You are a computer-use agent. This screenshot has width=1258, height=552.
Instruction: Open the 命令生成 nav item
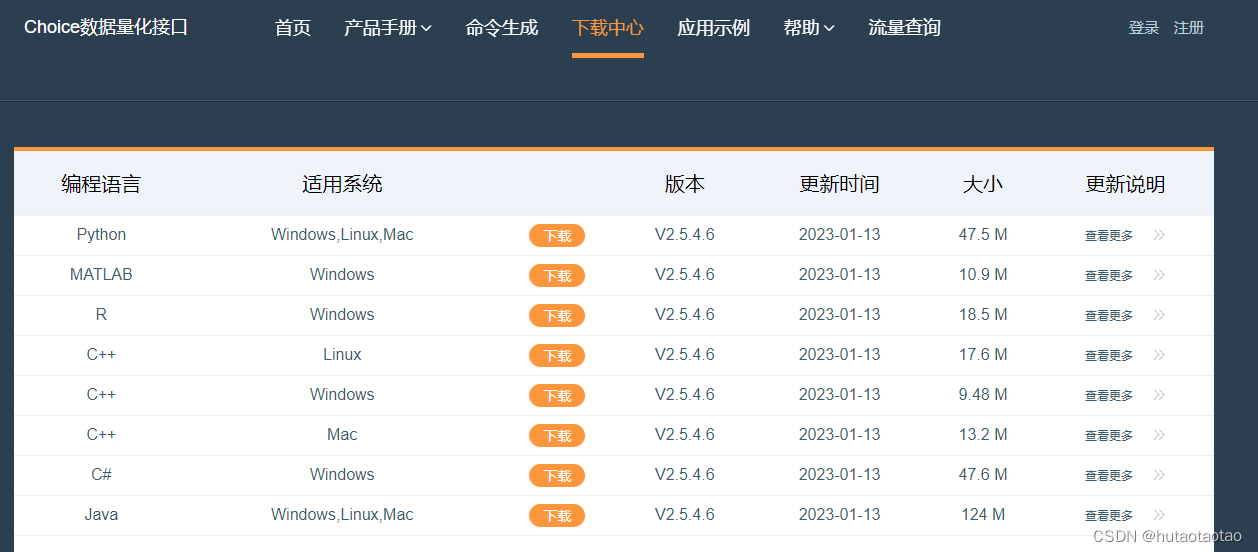[502, 28]
